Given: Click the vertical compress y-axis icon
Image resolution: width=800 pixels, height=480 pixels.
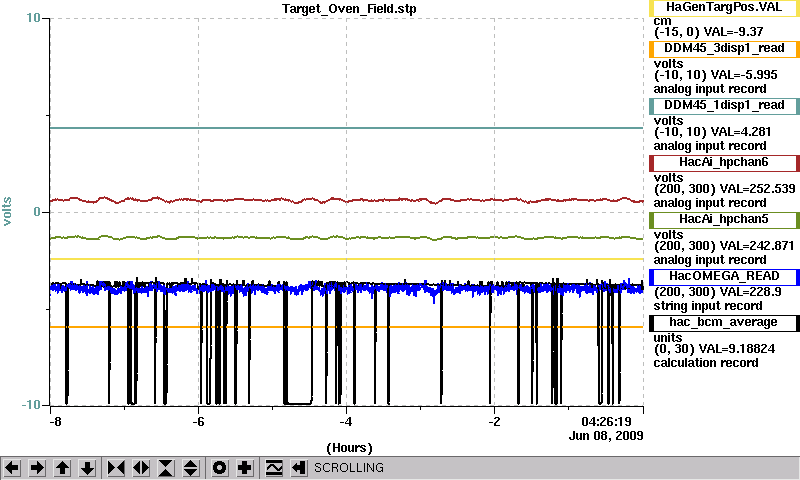Looking at the screenshot, I should point(166,468).
